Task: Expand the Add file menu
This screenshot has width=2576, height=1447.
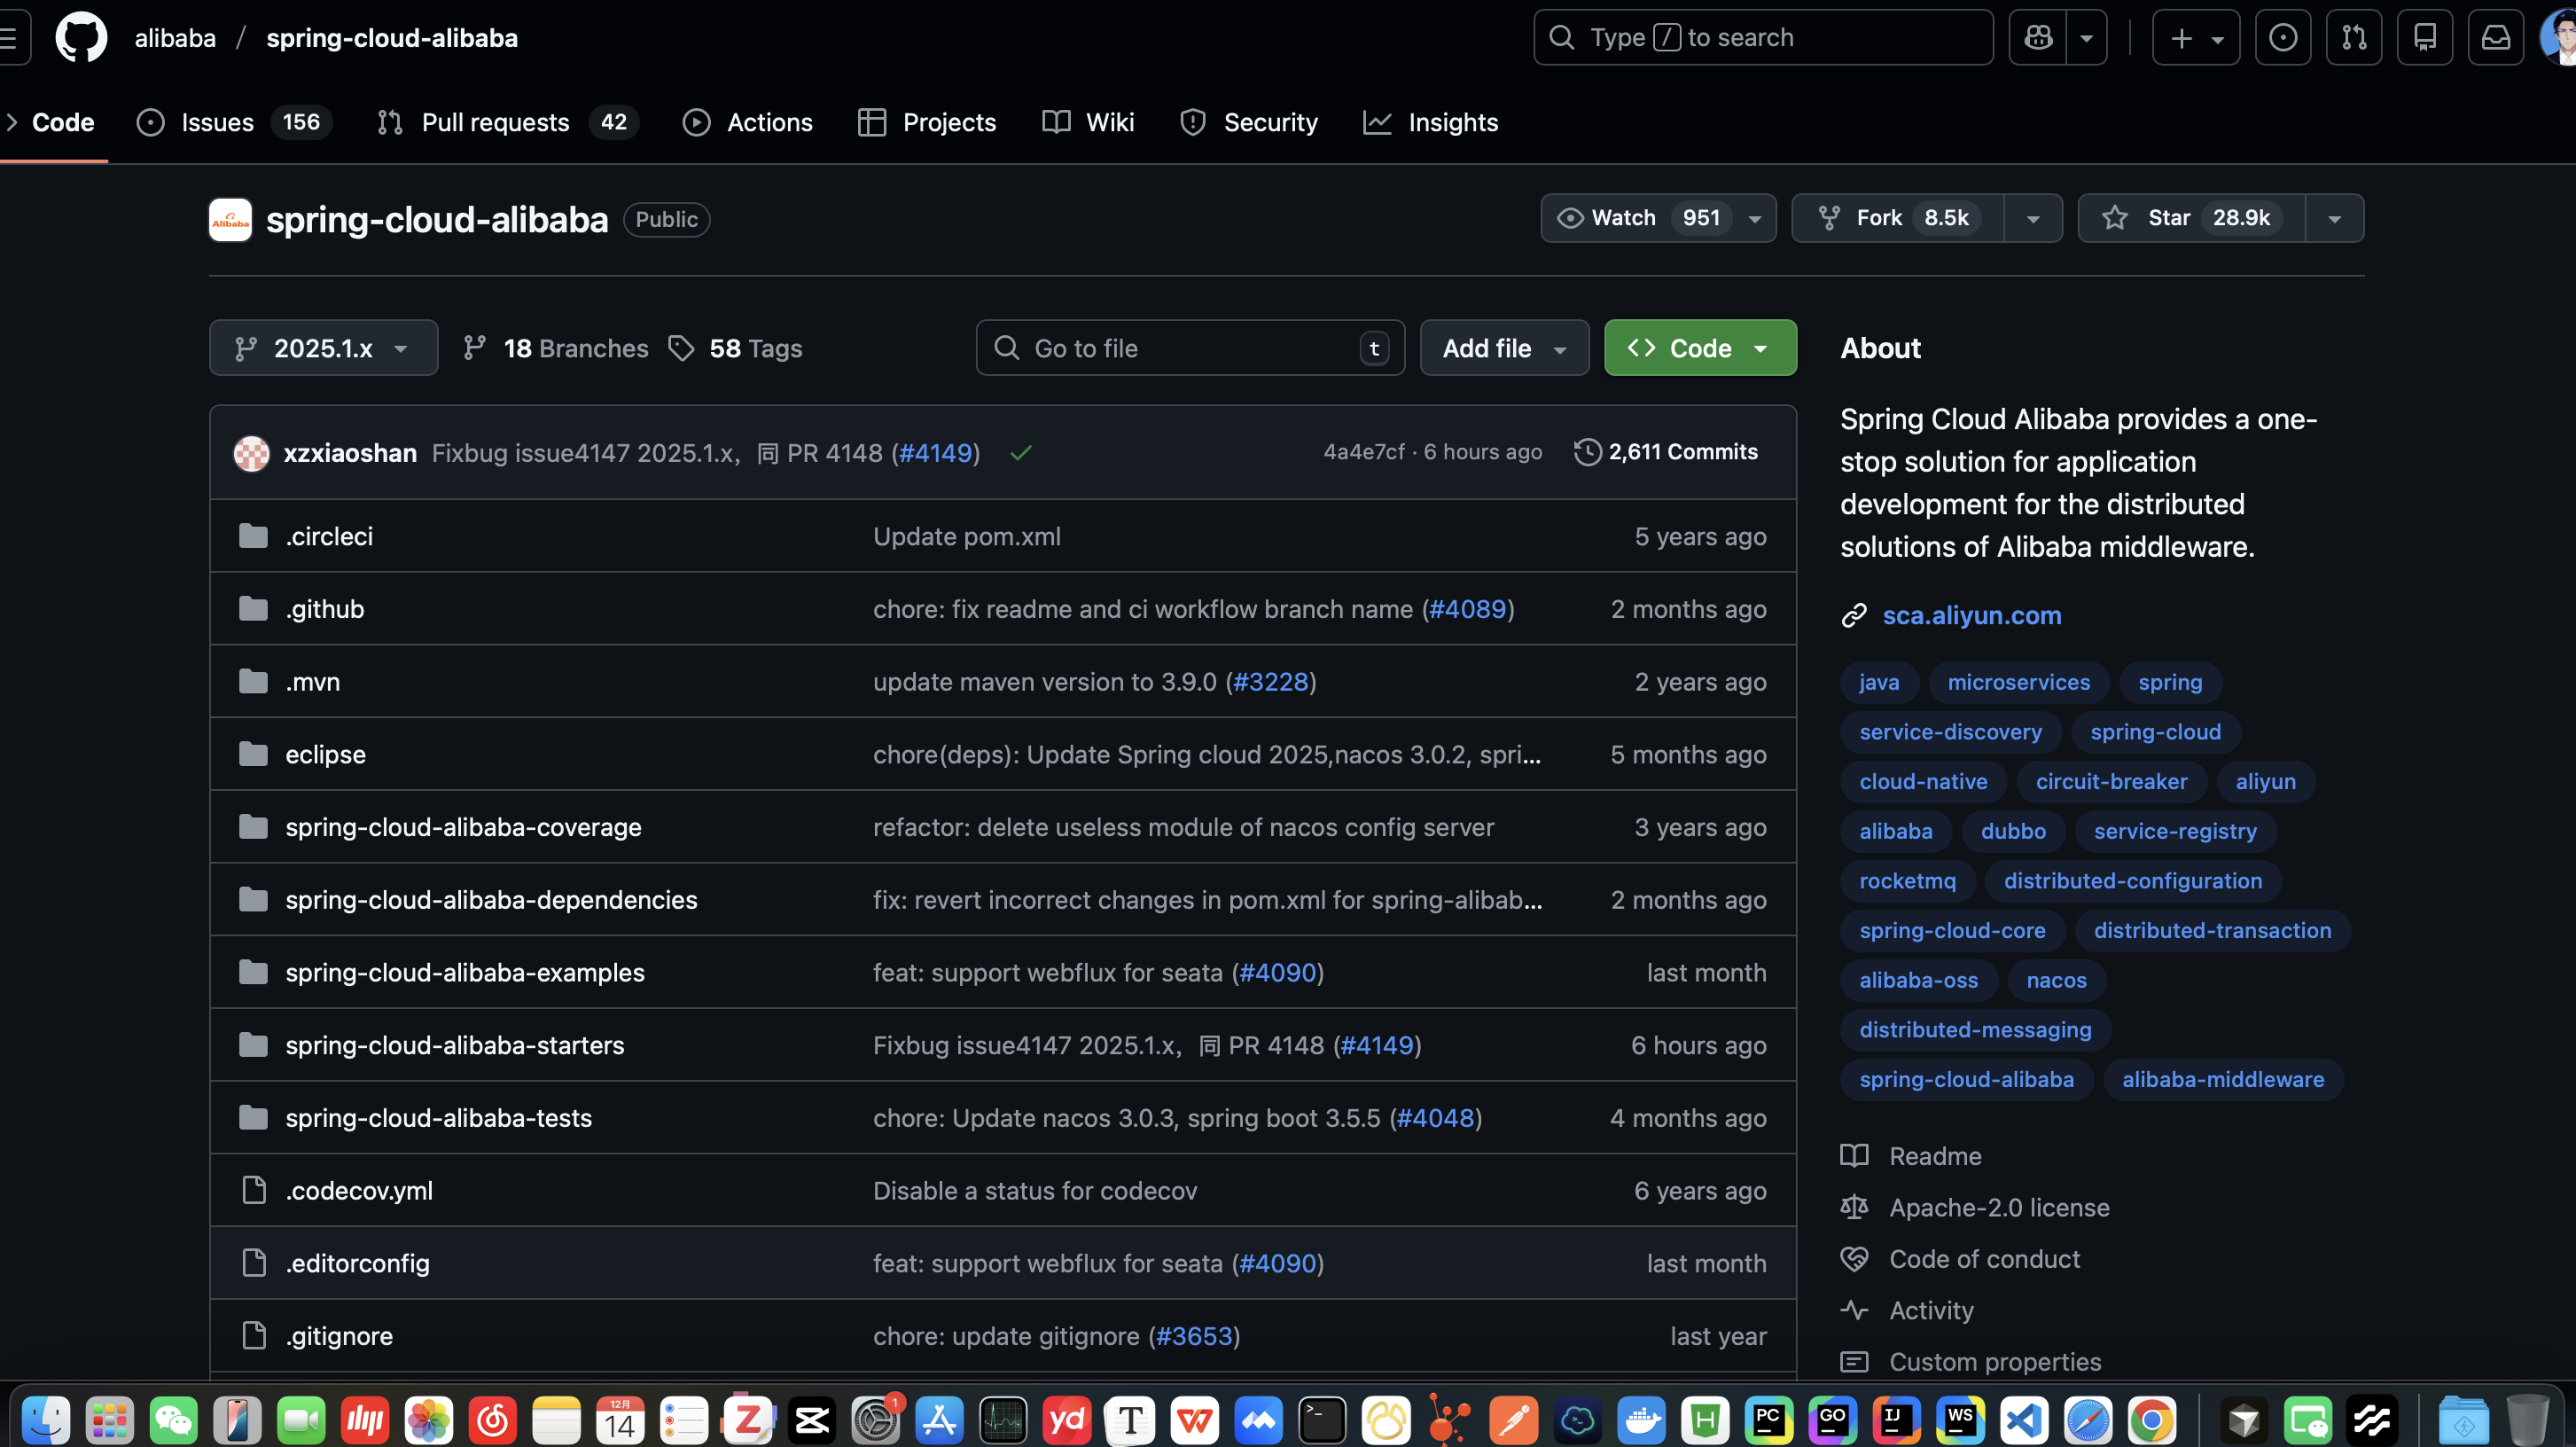Action: pyautogui.click(x=1503, y=348)
